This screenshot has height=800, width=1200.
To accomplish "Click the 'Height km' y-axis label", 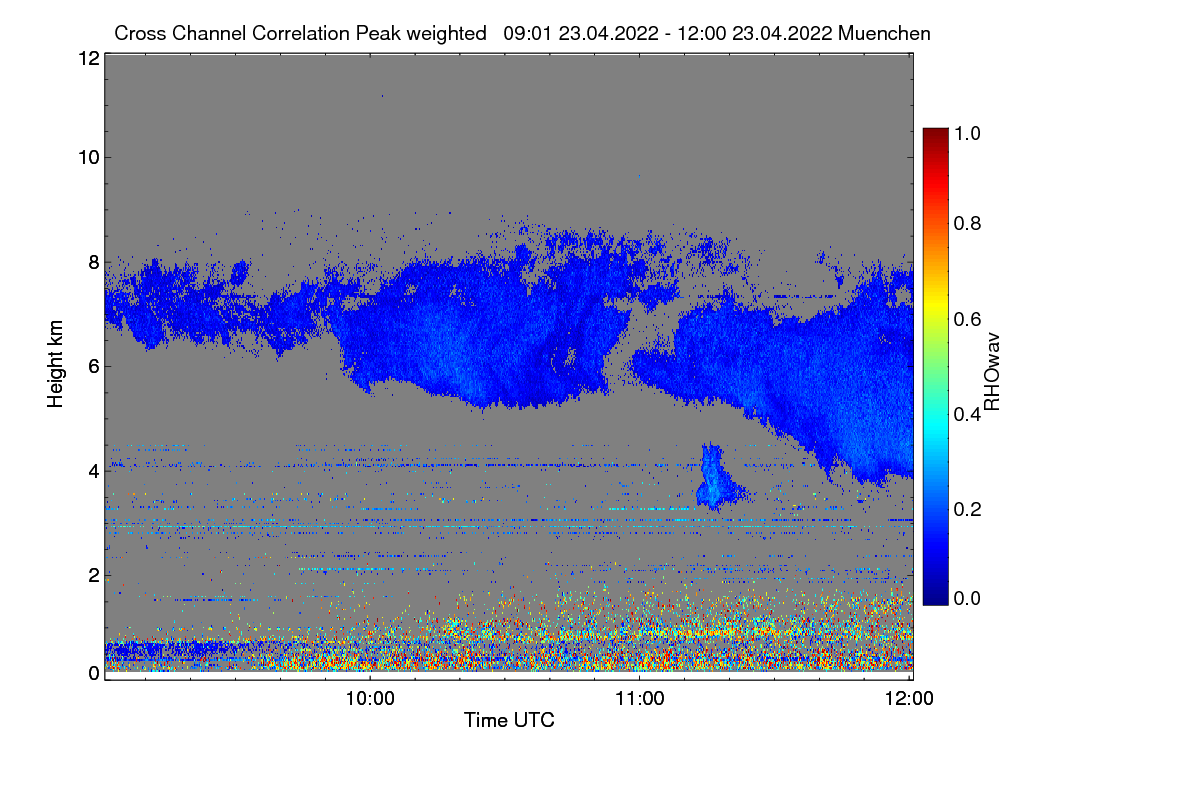I will pos(56,366).
